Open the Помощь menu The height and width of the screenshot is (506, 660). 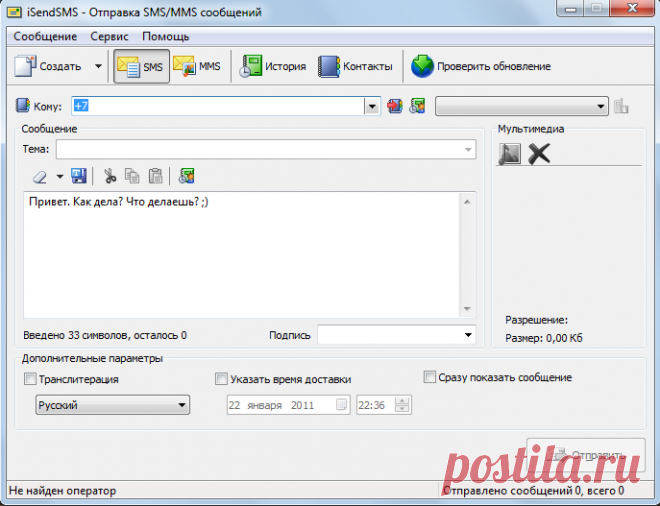[x=165, y=37]
